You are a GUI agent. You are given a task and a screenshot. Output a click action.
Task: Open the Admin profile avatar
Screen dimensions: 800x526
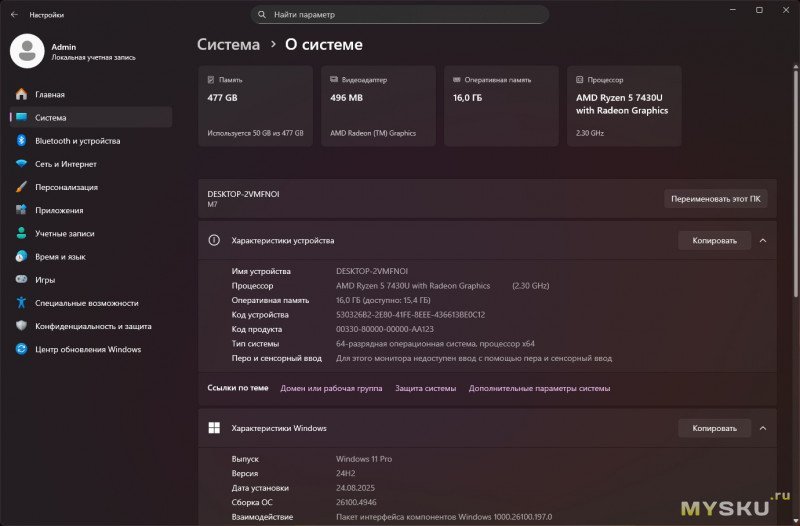coord(27,51)
